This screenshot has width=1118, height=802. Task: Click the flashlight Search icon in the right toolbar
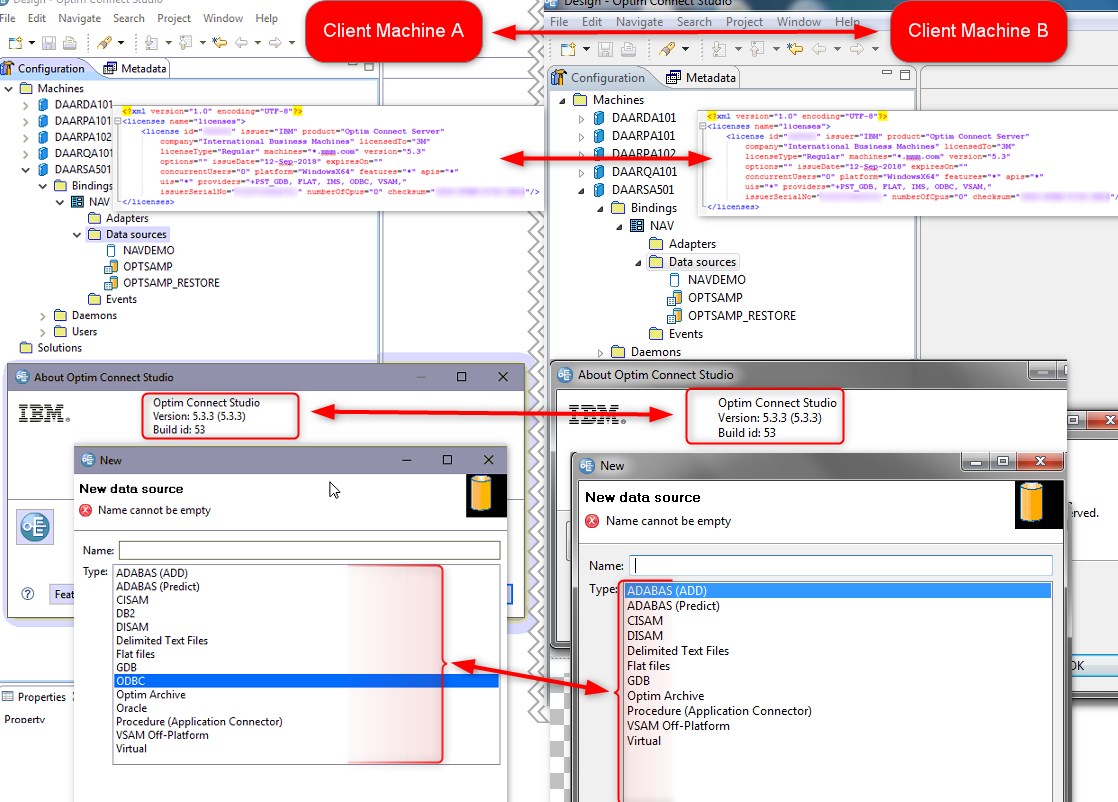click(x=667, y=49)
